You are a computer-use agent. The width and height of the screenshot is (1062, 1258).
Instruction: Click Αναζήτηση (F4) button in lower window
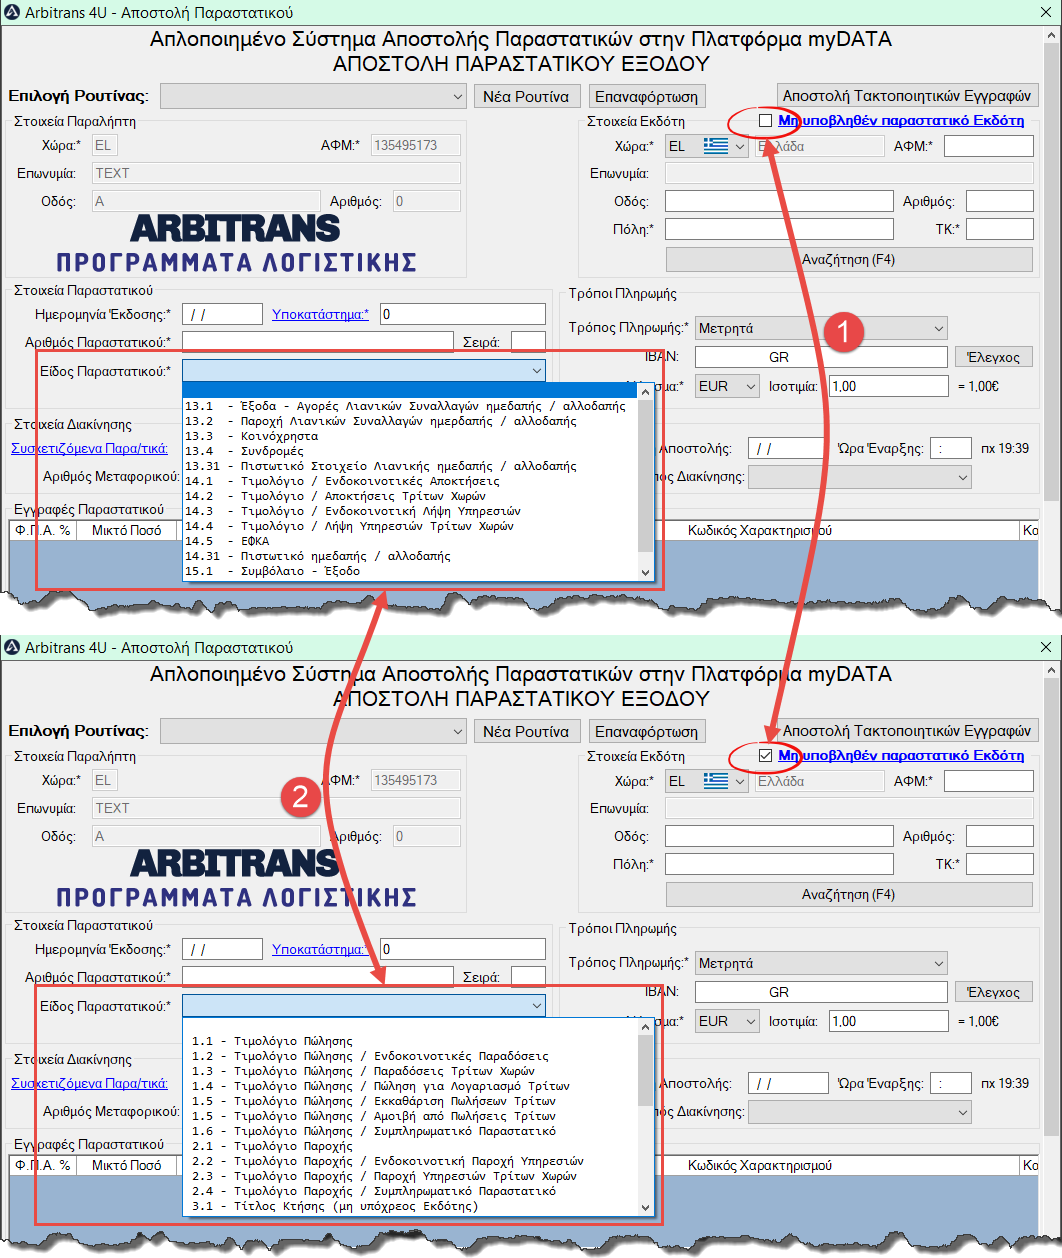coord(849,895)
